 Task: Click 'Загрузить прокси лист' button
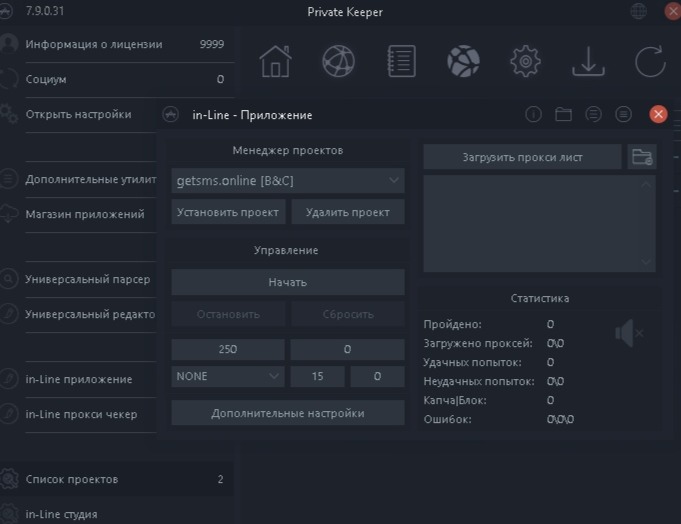point(522,157)
